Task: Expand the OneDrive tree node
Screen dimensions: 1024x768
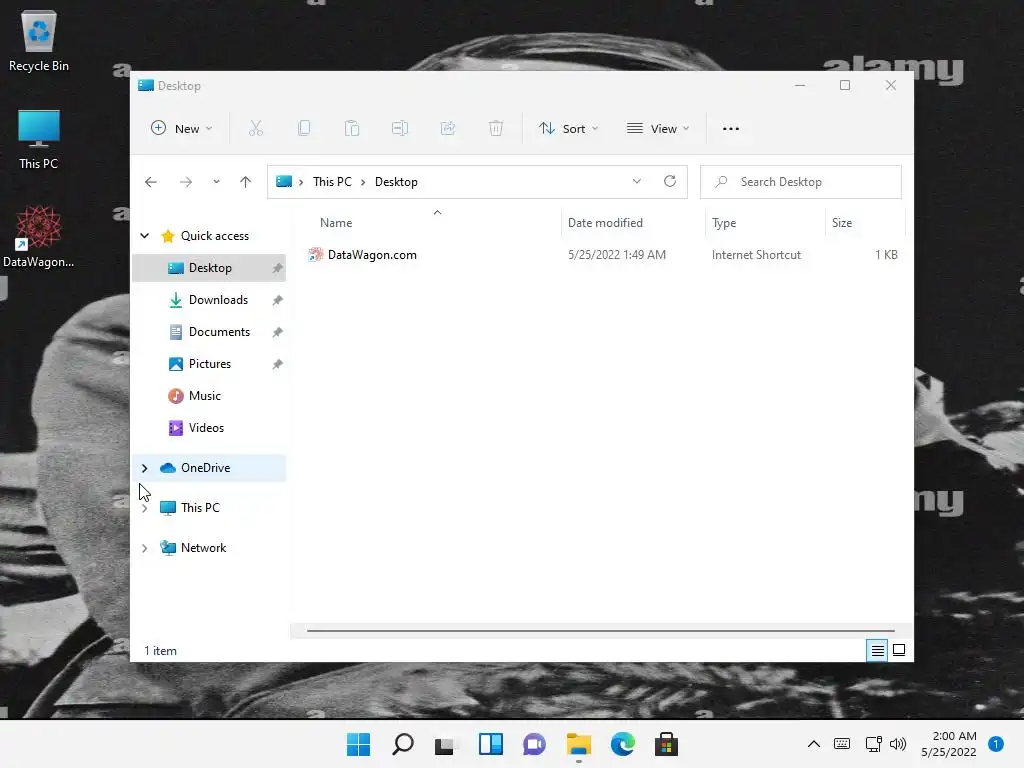Action: (x=145, y=468)
